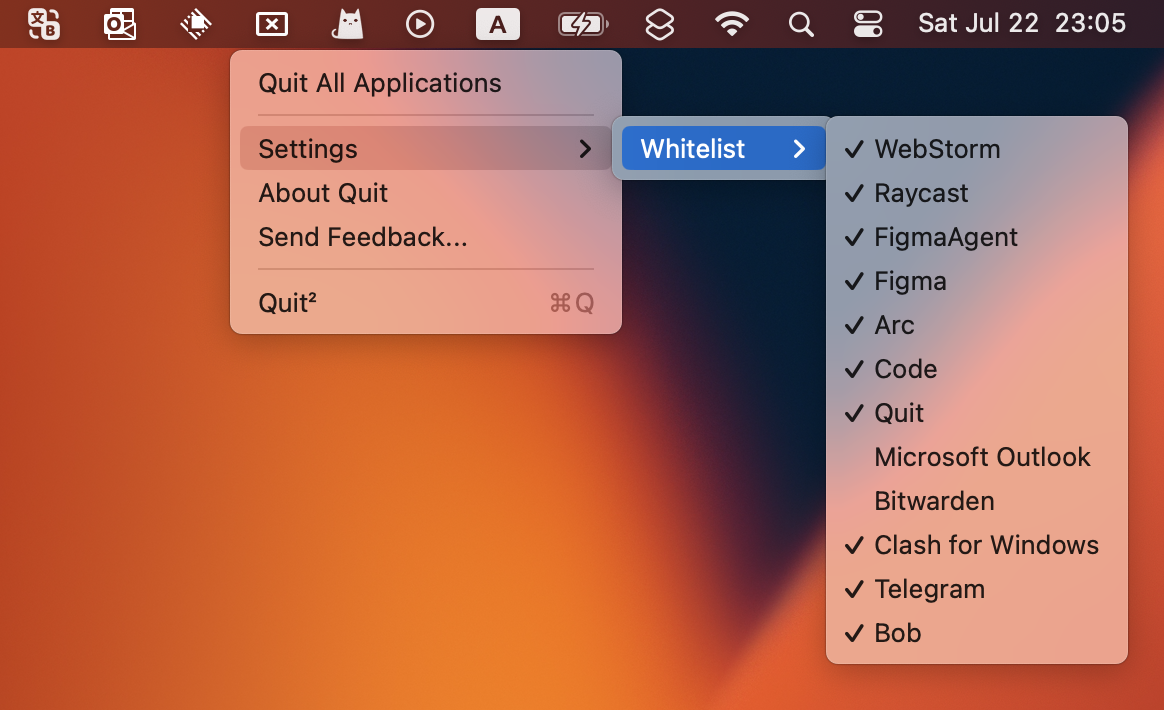Open the Wi-Fi status menu
Screen dimensions: 1164x710
[x=732, y=24]
